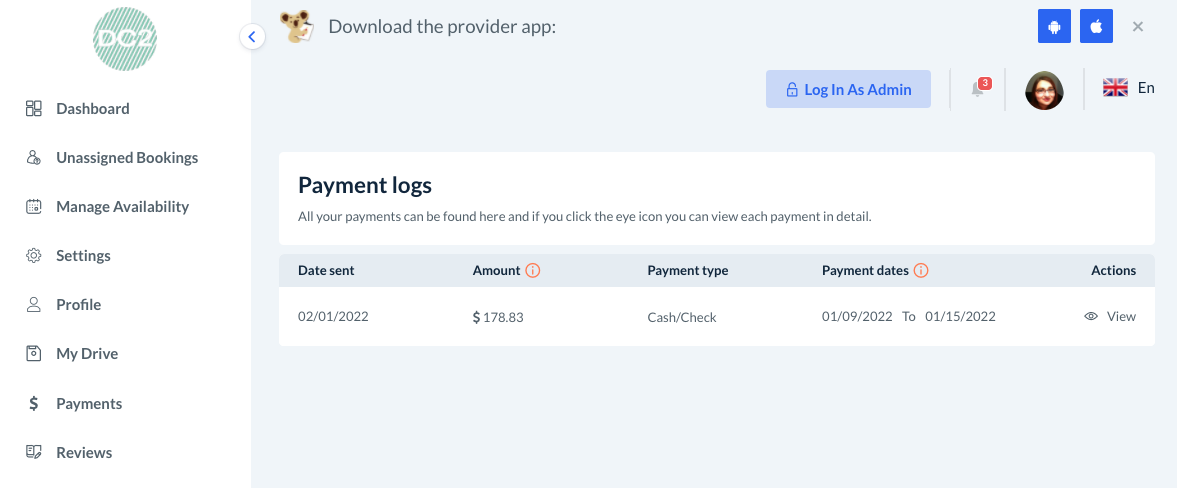
Task: Click the Payment dates info icon
Action: coord(921,270)
